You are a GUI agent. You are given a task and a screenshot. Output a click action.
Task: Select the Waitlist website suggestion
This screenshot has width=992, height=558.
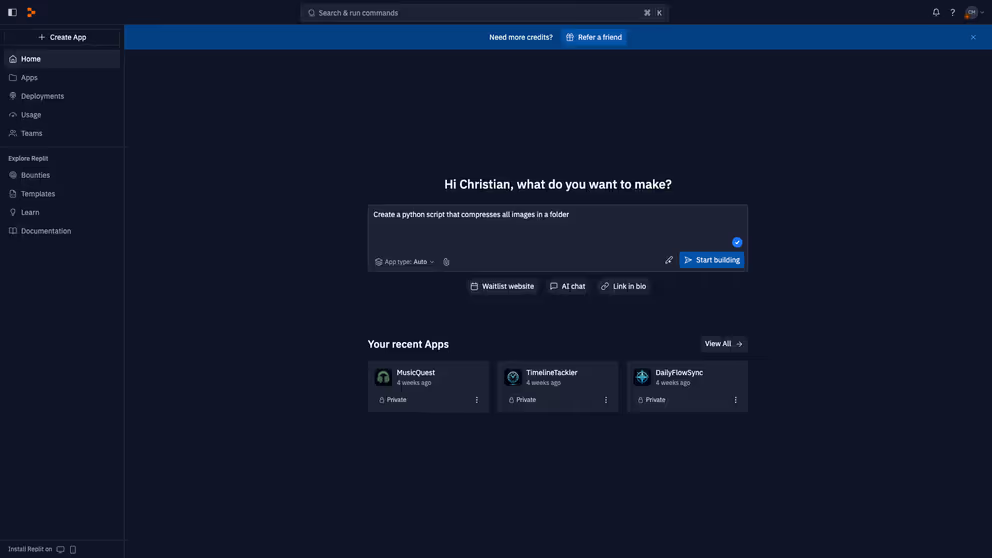point(502,286)
